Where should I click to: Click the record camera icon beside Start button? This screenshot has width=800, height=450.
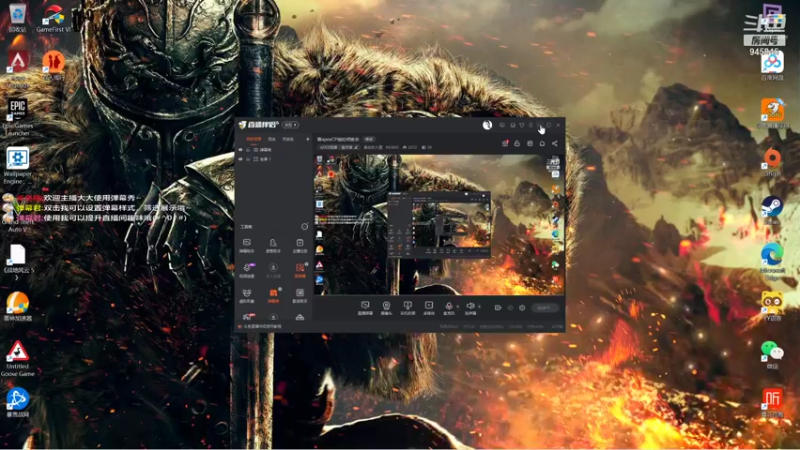(498, 308)
